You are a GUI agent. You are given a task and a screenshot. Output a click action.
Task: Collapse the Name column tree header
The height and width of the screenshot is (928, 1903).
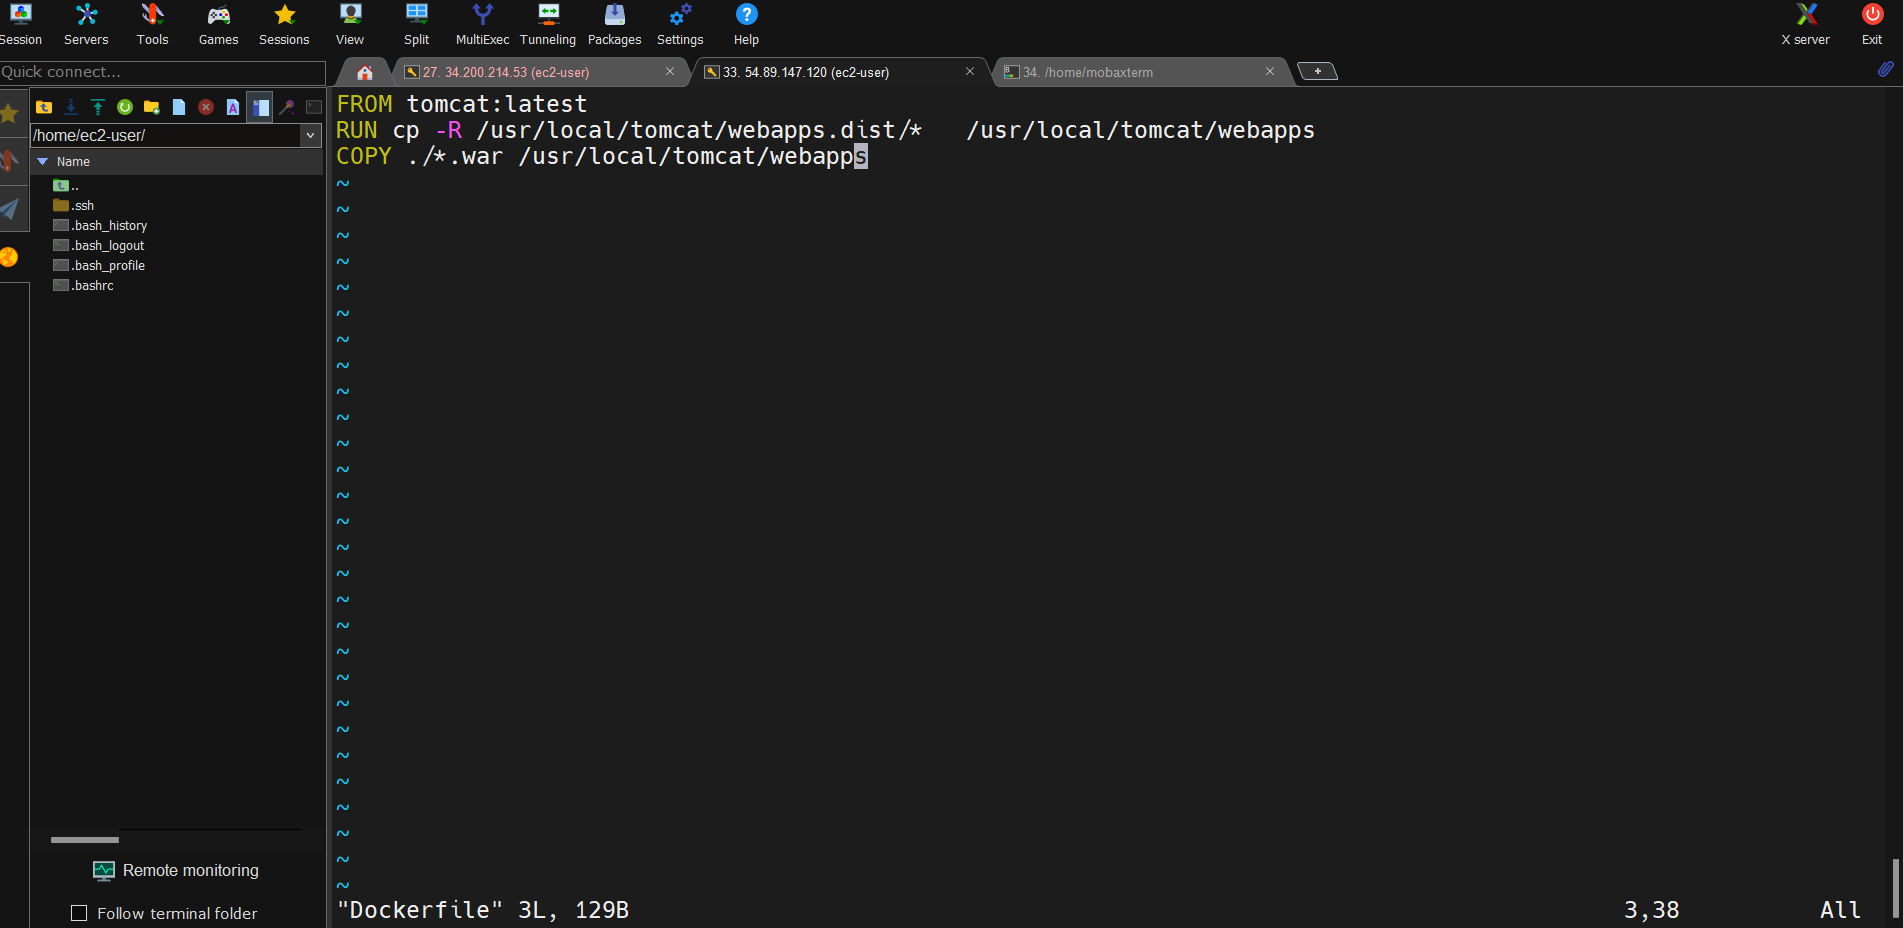point(43,161)
